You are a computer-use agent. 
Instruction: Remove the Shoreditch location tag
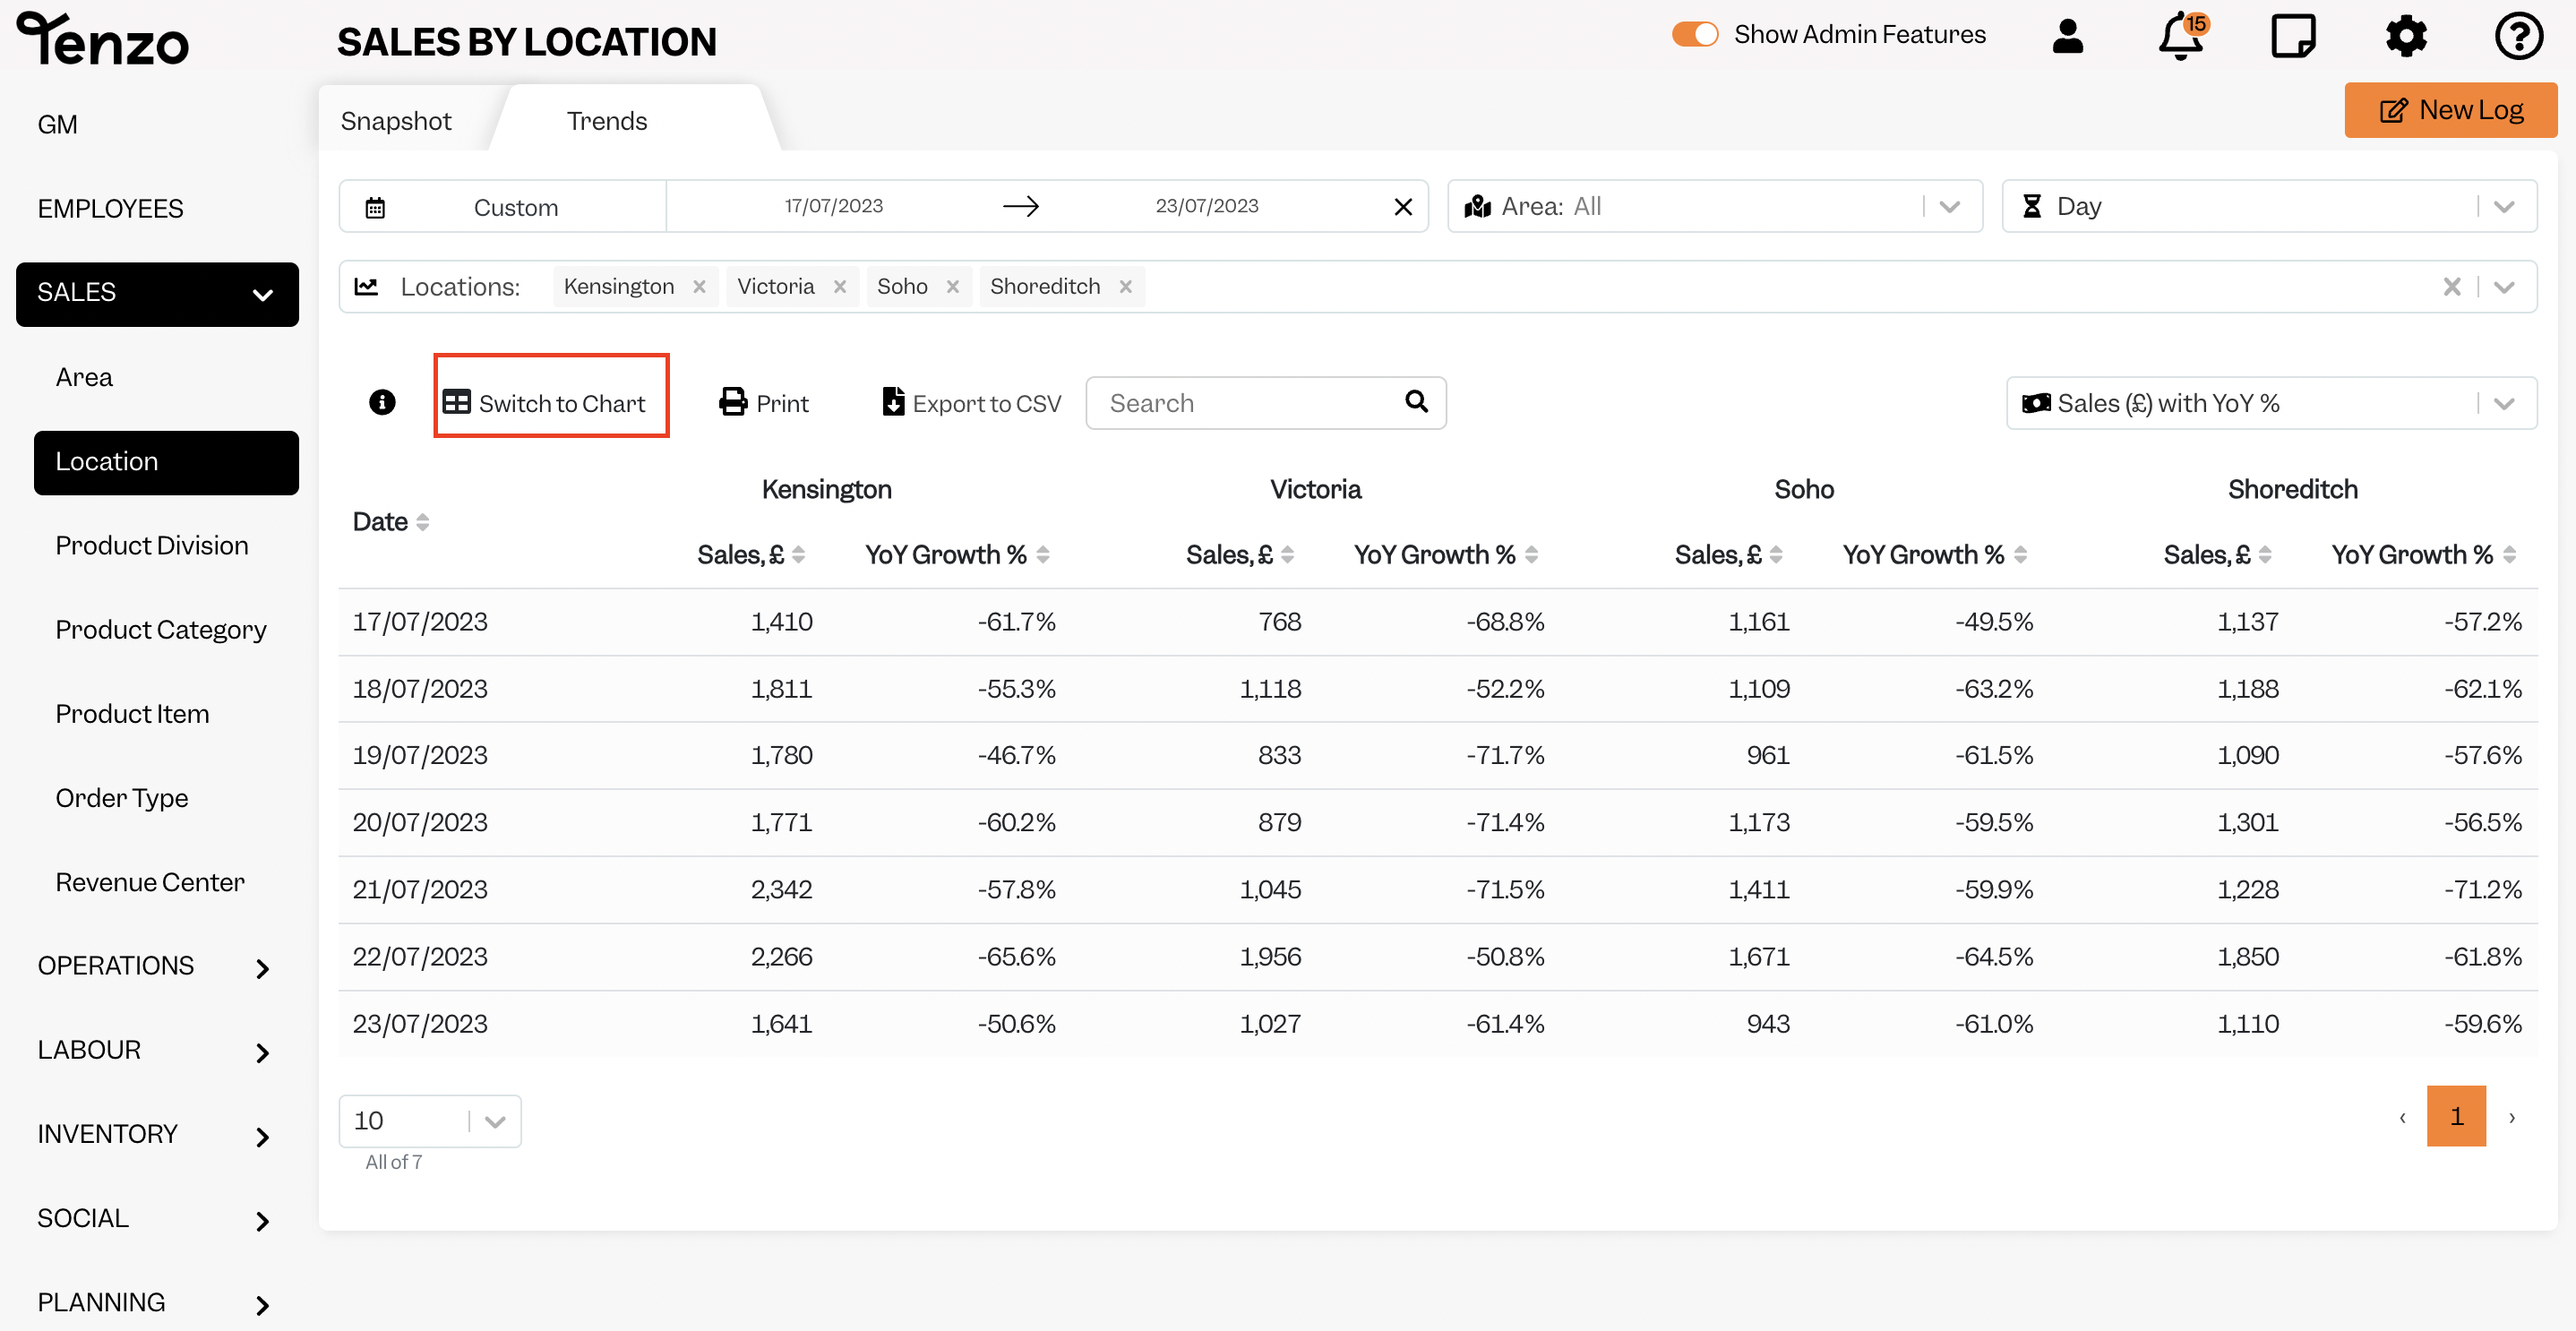(1125, 287)
